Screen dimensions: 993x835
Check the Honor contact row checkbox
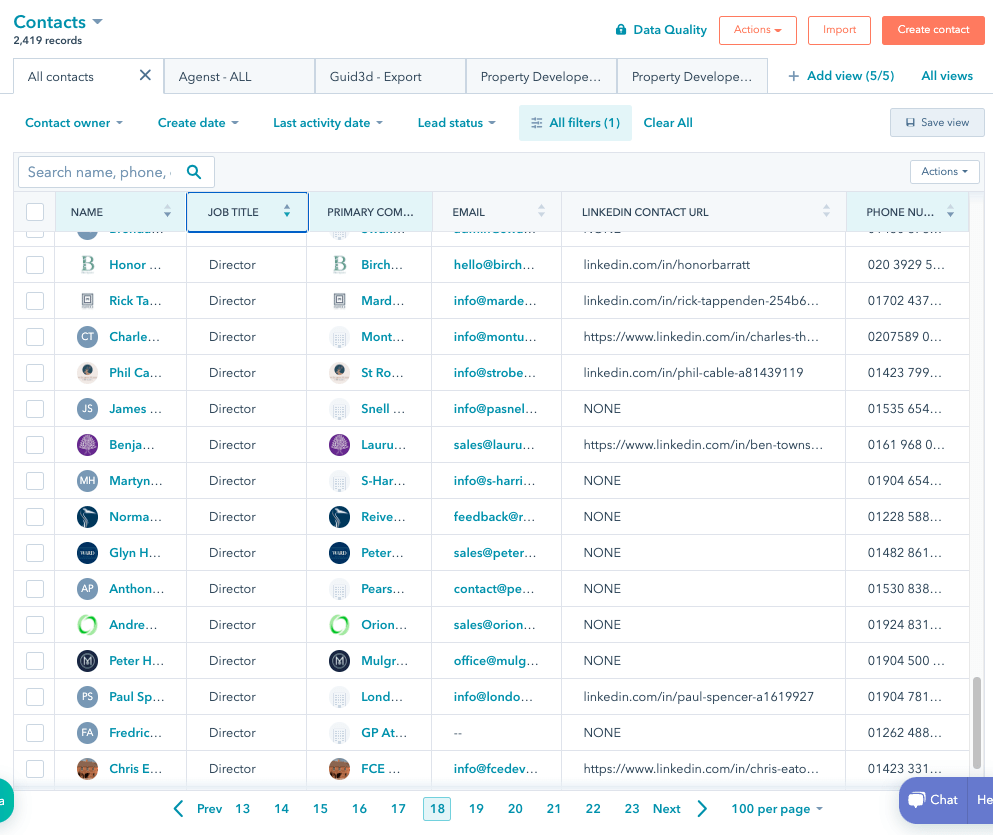[x=35, y=265]
